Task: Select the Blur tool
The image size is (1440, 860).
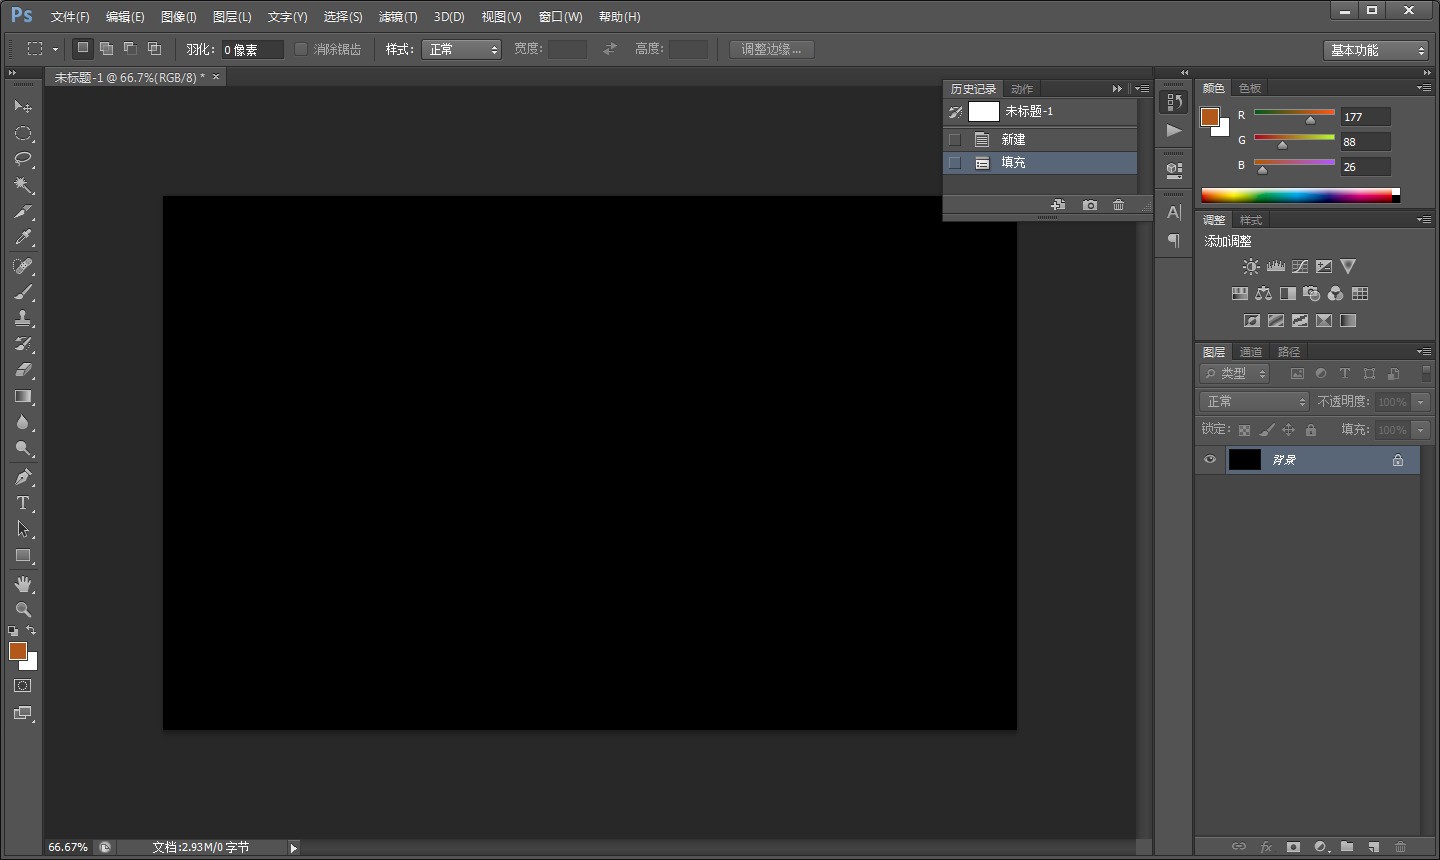Action: click(x=23, y=422)
